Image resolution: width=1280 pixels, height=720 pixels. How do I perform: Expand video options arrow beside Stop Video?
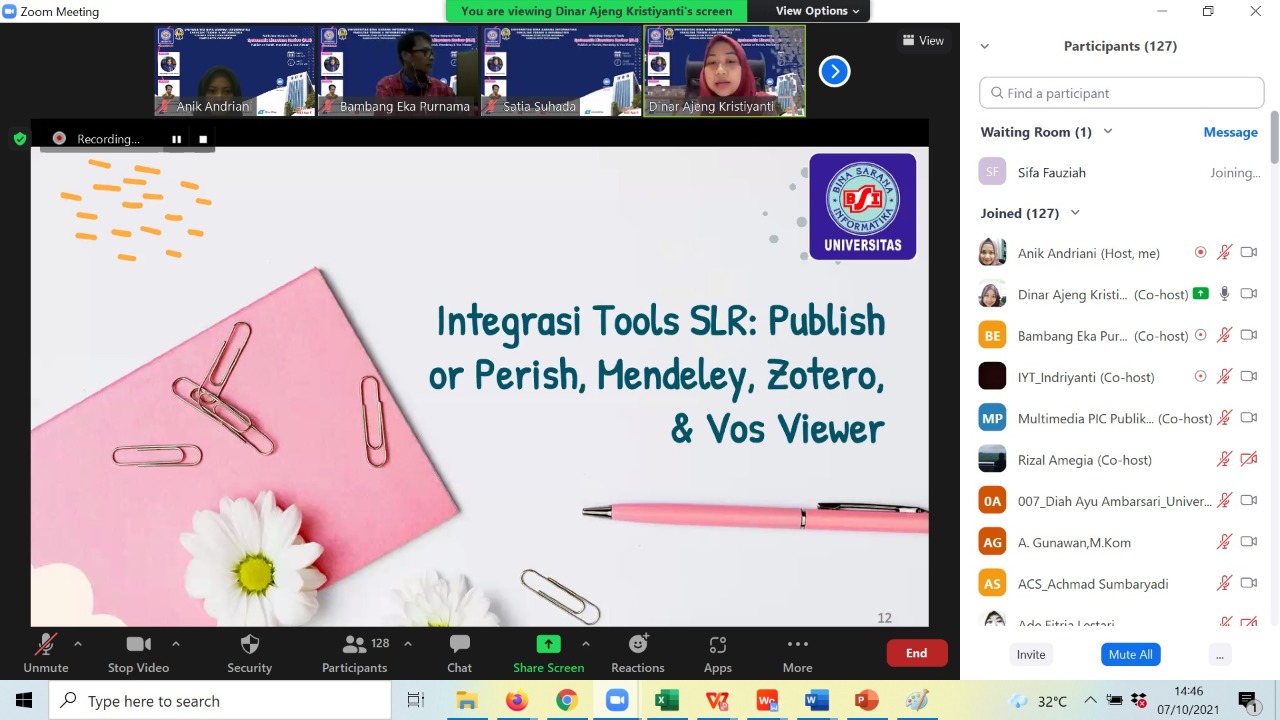tap(176, 644)
